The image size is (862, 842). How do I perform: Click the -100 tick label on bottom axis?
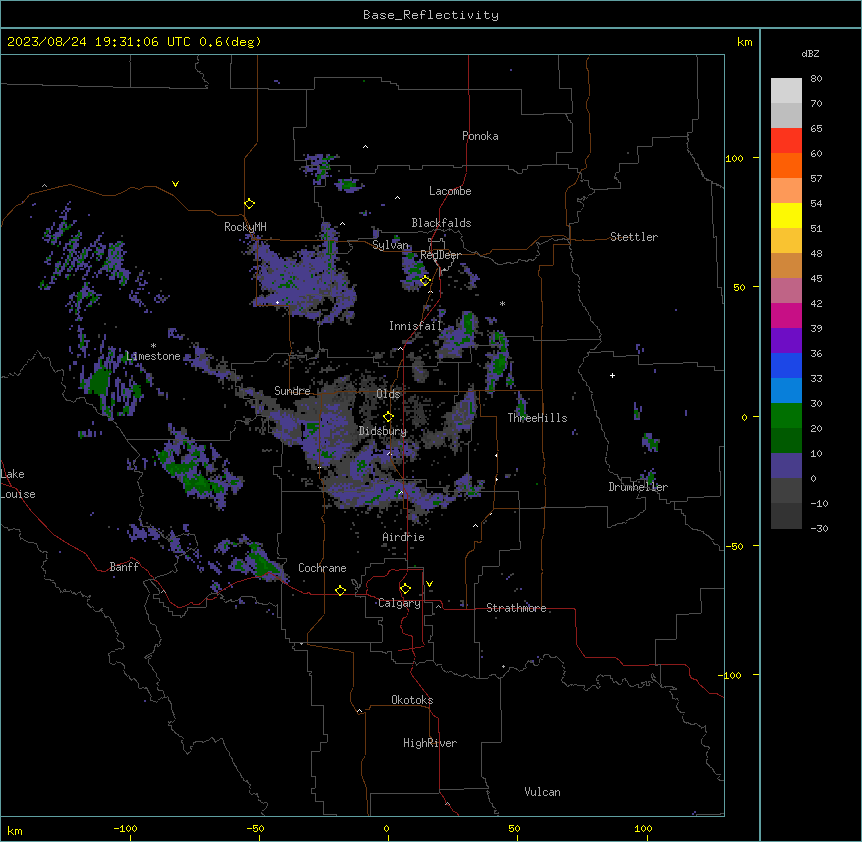[125, 829]
